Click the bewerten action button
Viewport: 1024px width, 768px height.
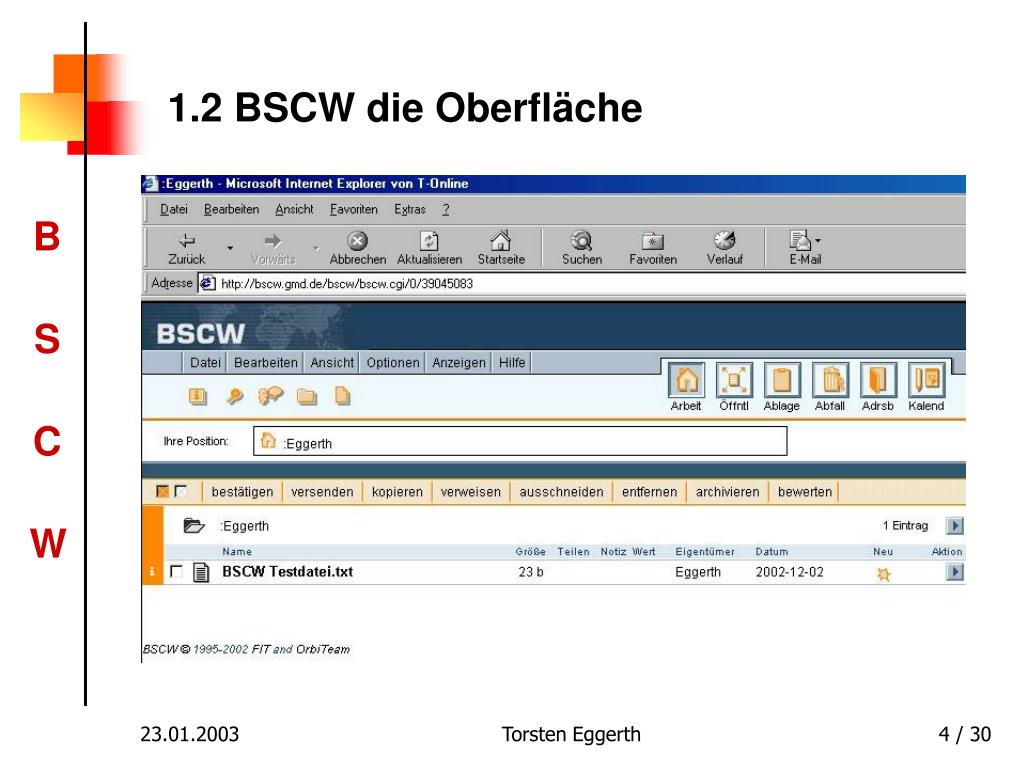[x=805, y=492]
